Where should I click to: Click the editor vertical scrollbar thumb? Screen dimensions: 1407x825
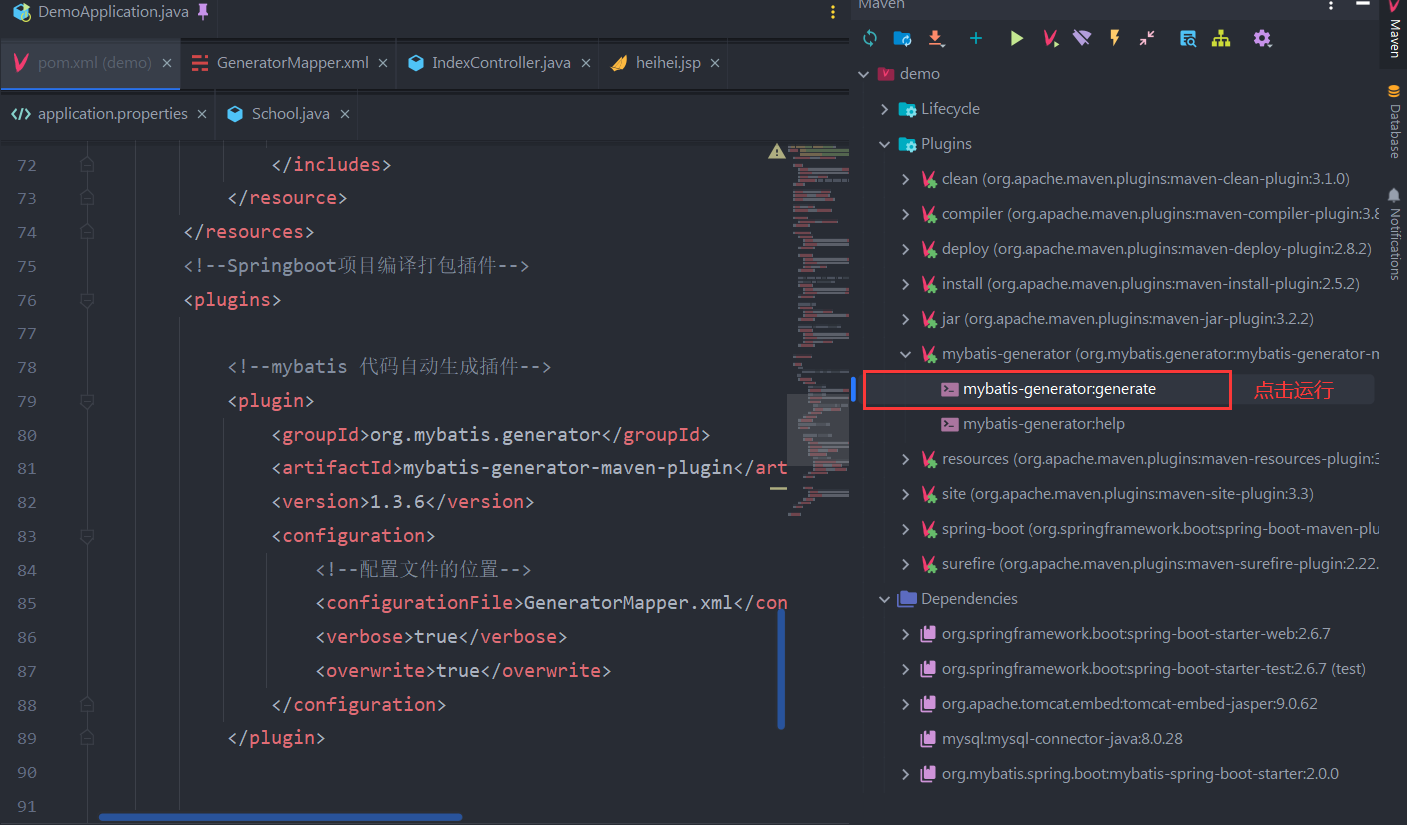tap(781, 668)
